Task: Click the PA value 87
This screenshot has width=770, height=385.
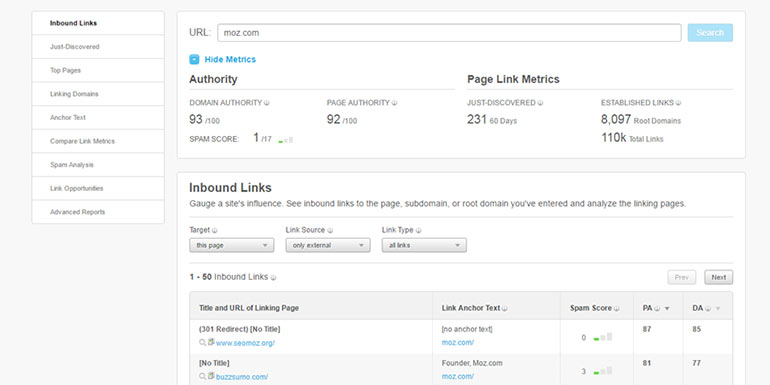Action: (x=647, y=330)
